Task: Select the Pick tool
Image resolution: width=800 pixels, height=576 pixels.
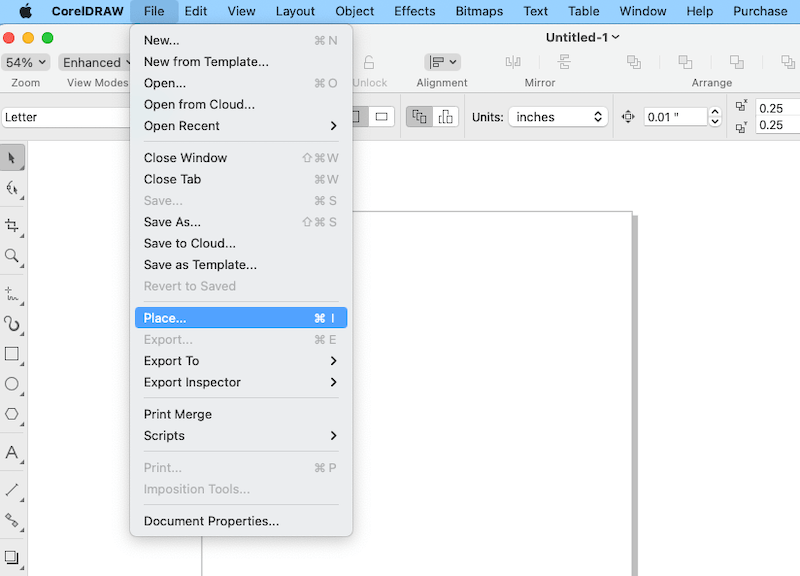Action: [x=12, y=158]
